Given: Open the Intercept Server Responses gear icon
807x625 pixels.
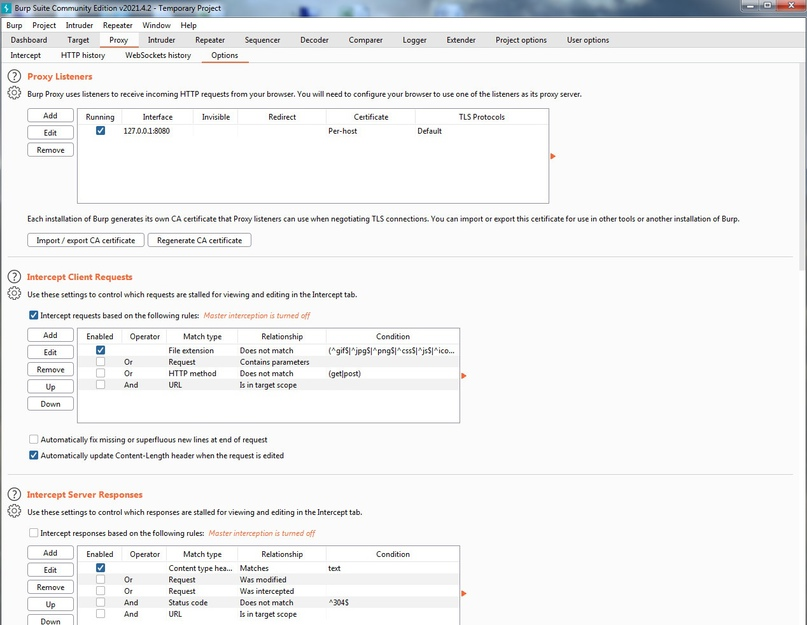Looking at the screenshot, I should point(14,511).
